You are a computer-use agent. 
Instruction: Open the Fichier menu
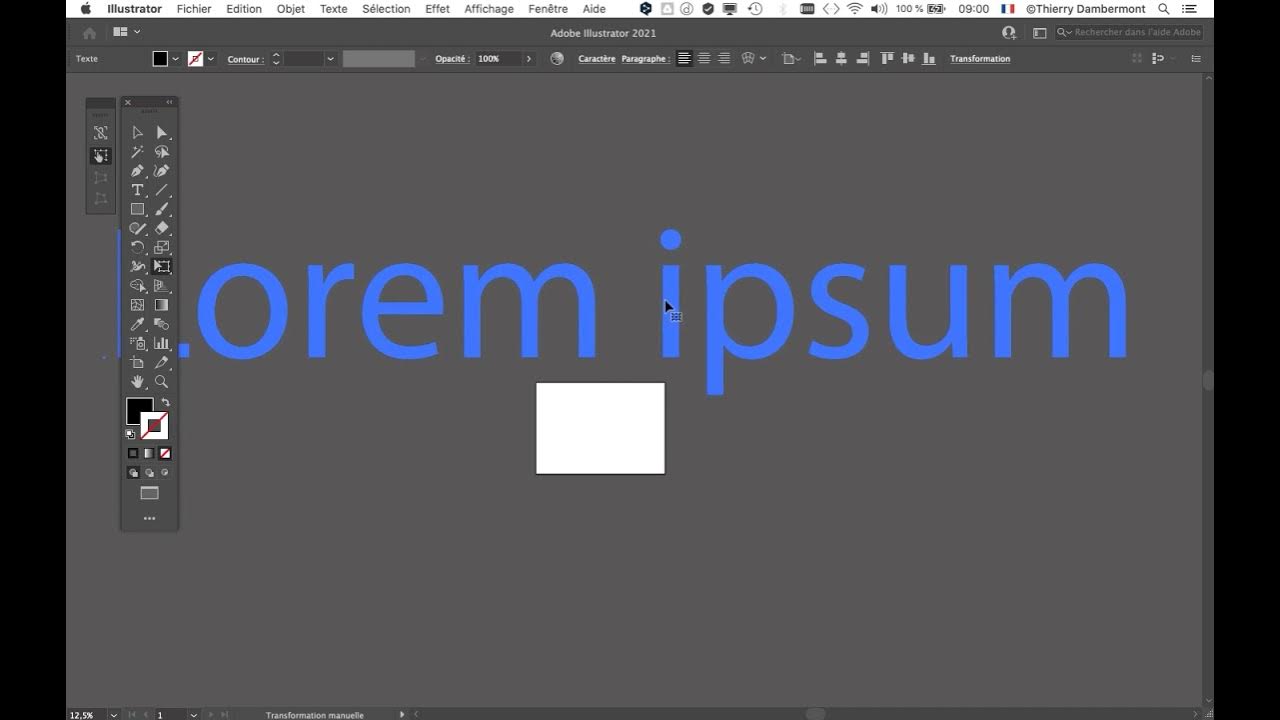(x=194, y=9)
